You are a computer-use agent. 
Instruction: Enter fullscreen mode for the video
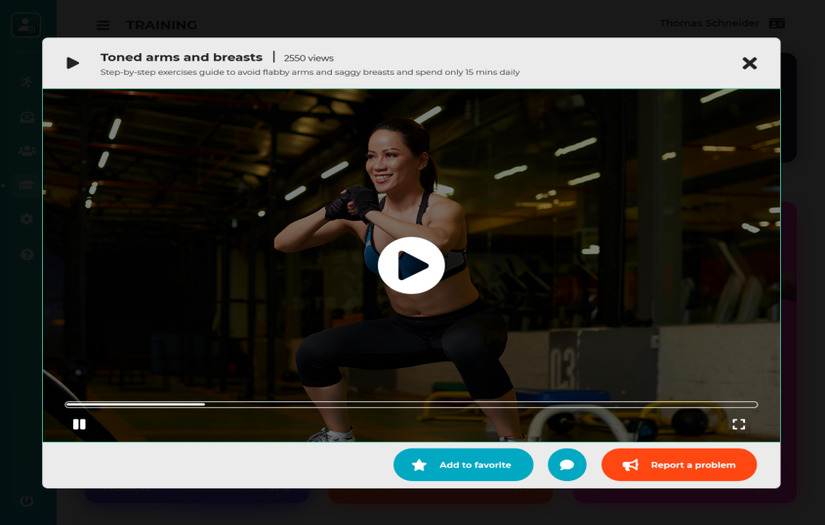739,424
